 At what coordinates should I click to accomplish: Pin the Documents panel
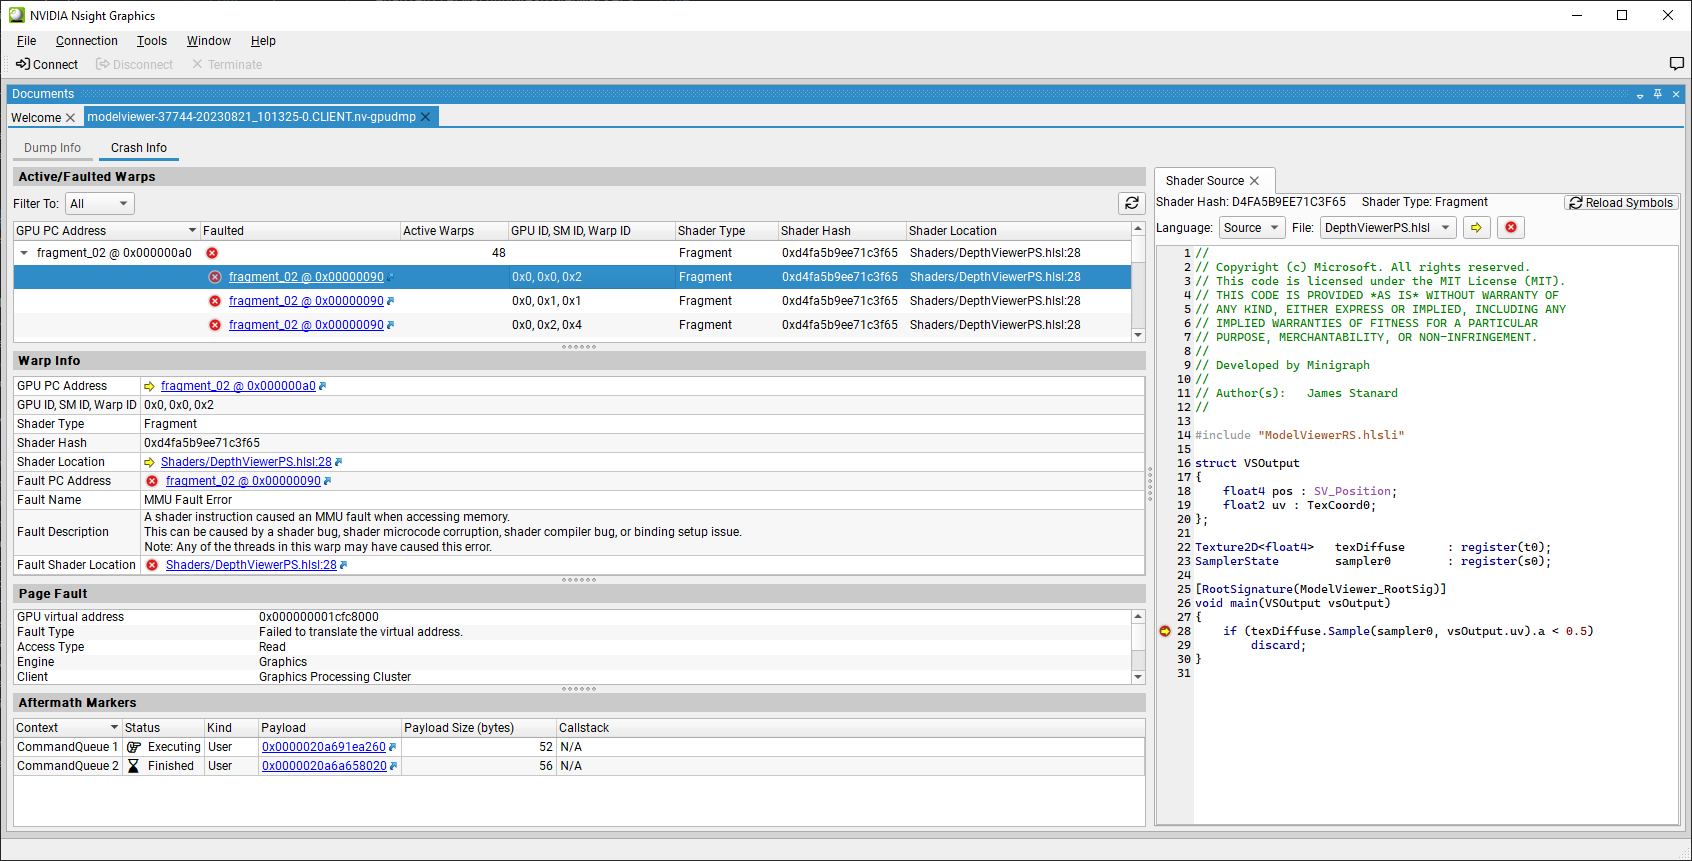[x=1657, y=94]
